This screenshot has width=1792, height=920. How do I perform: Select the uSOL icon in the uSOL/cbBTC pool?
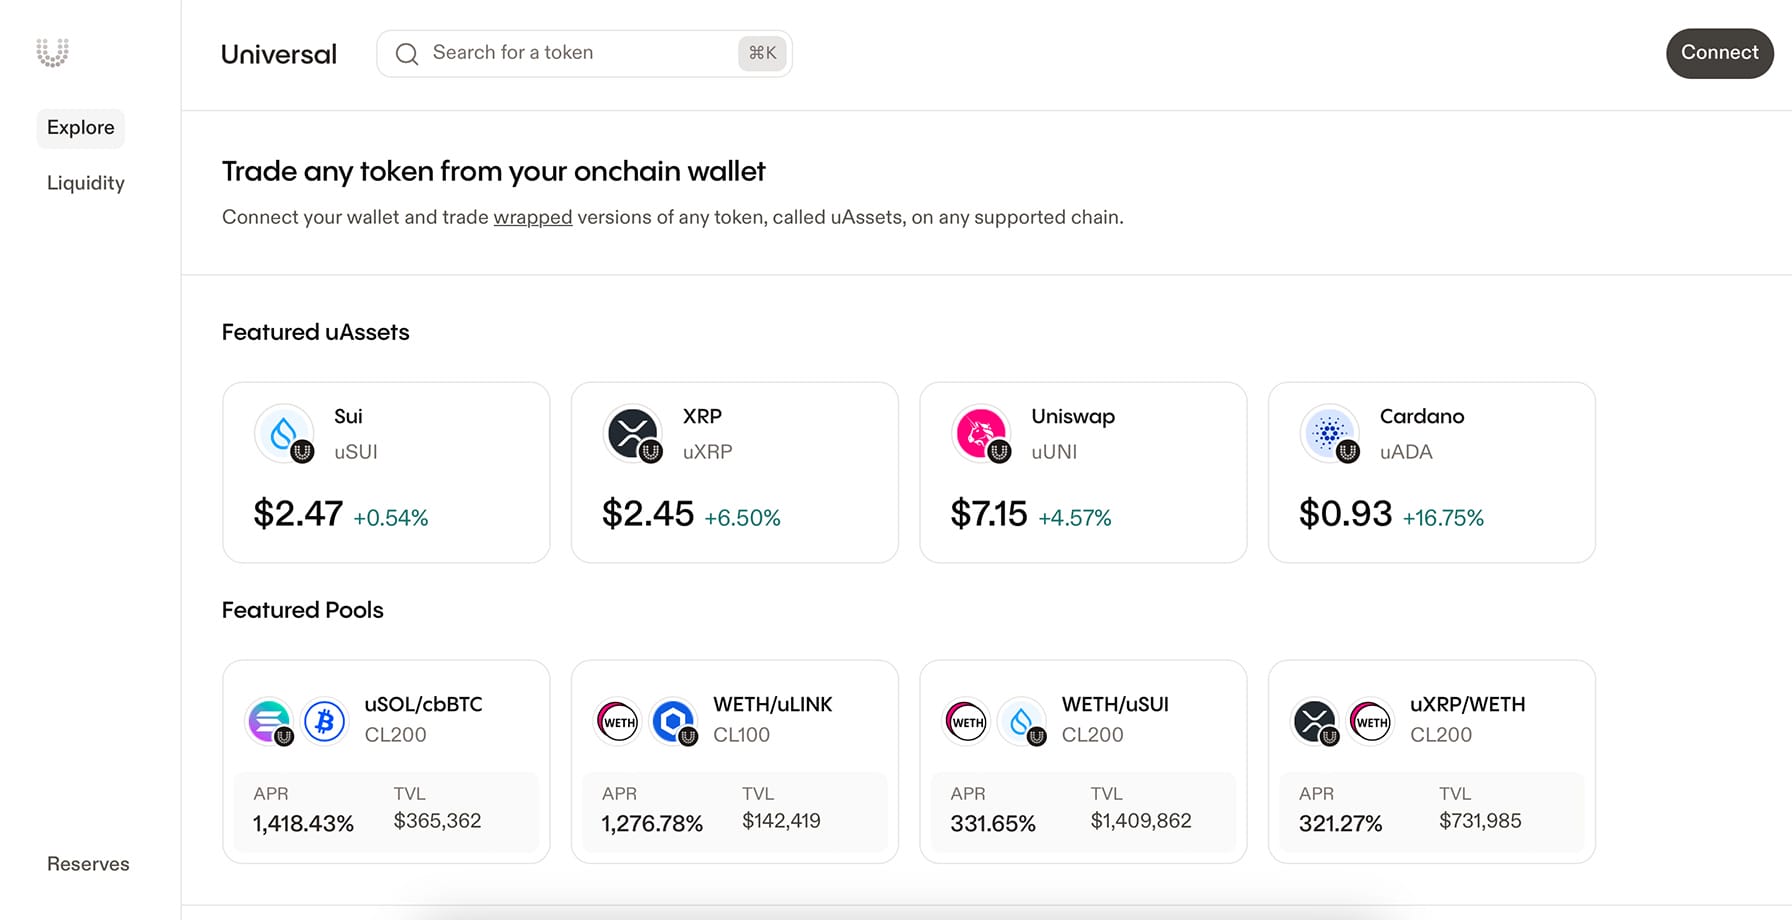(x=267, y=720)
